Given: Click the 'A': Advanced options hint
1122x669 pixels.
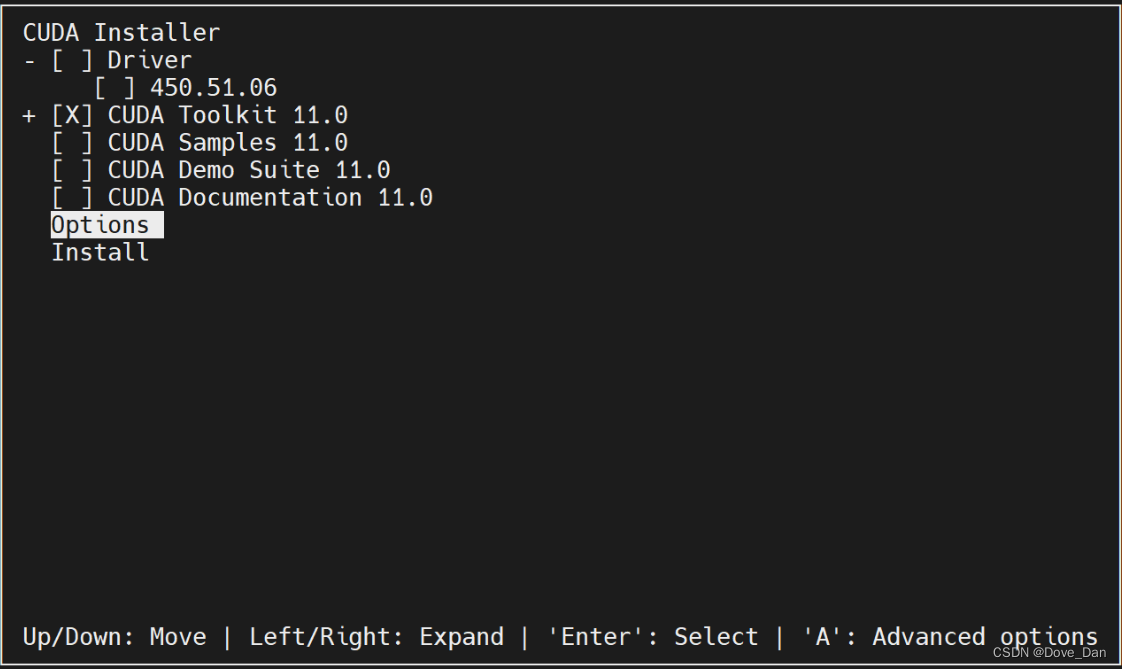Looking at the screenshot, I should click(x=950, y=636).
